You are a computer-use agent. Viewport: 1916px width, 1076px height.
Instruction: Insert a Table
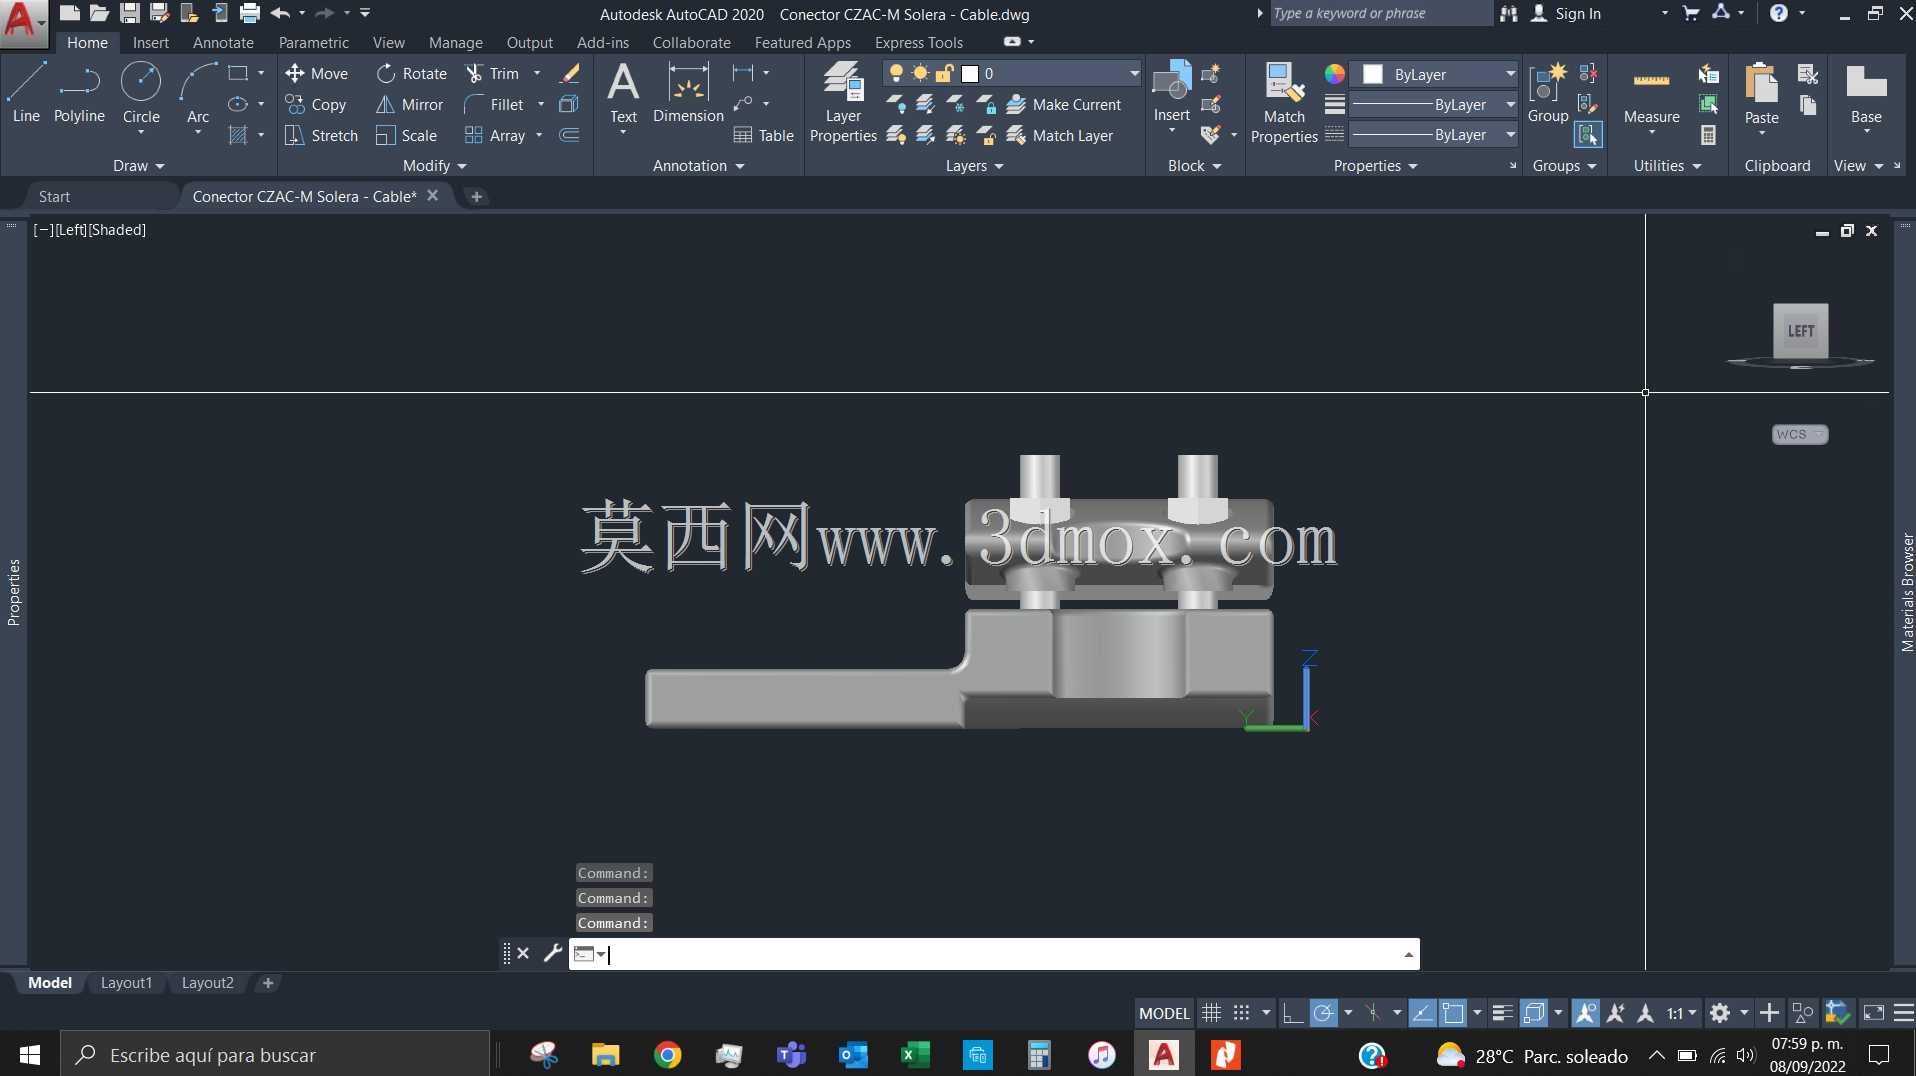point(764,135)
